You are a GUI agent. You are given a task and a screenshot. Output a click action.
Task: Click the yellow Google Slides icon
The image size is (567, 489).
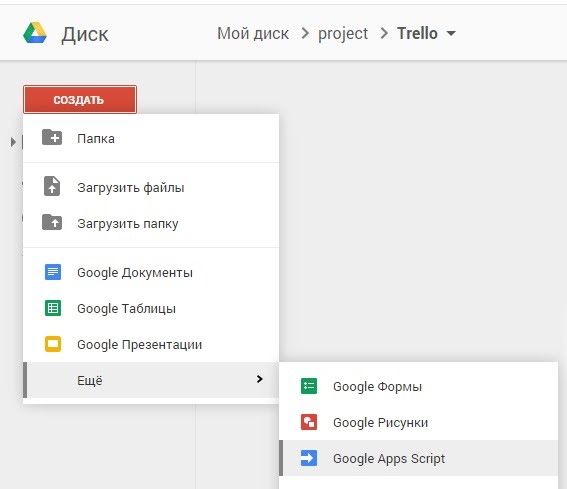(53, 344)
